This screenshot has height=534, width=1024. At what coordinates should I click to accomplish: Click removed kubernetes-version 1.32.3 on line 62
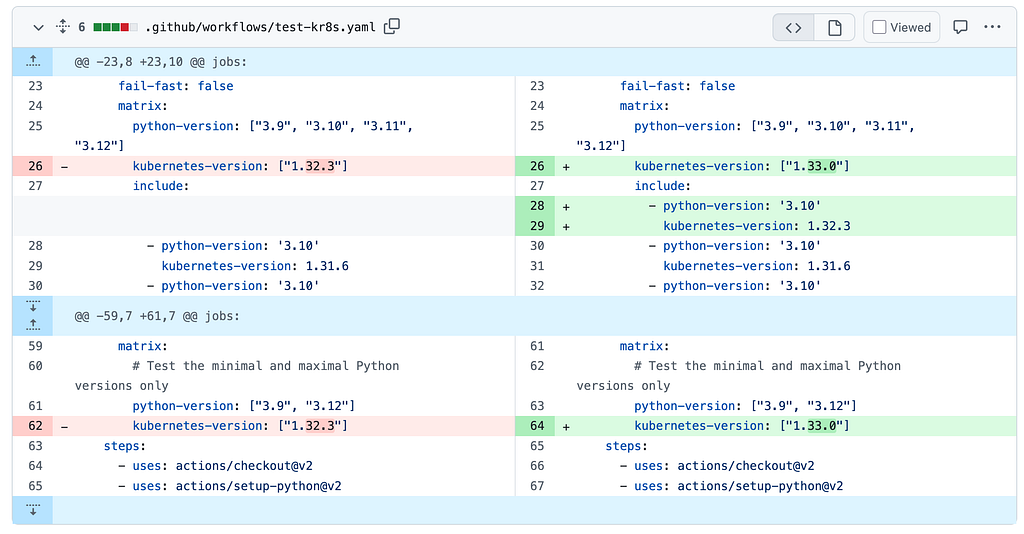click(x=240, y=426)
